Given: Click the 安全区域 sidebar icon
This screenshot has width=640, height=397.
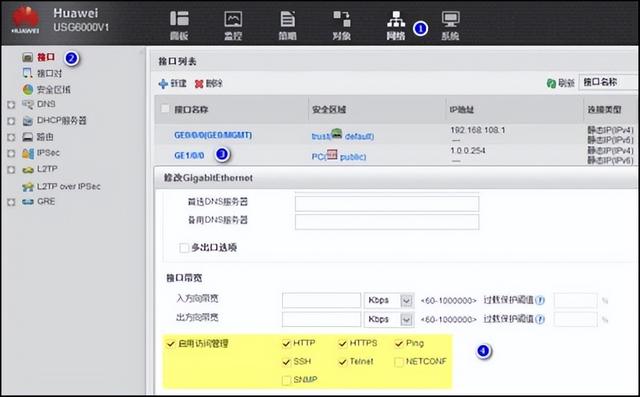Looking at the screenshot, I should pyautogui.click(x=27, y=89).
